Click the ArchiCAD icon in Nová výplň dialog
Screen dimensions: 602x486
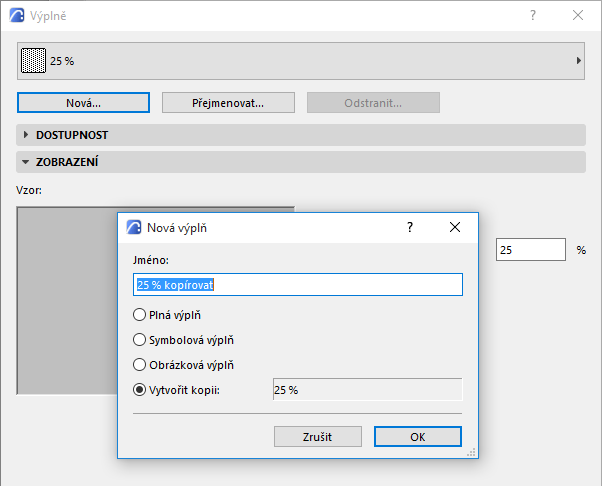(133, 227)
